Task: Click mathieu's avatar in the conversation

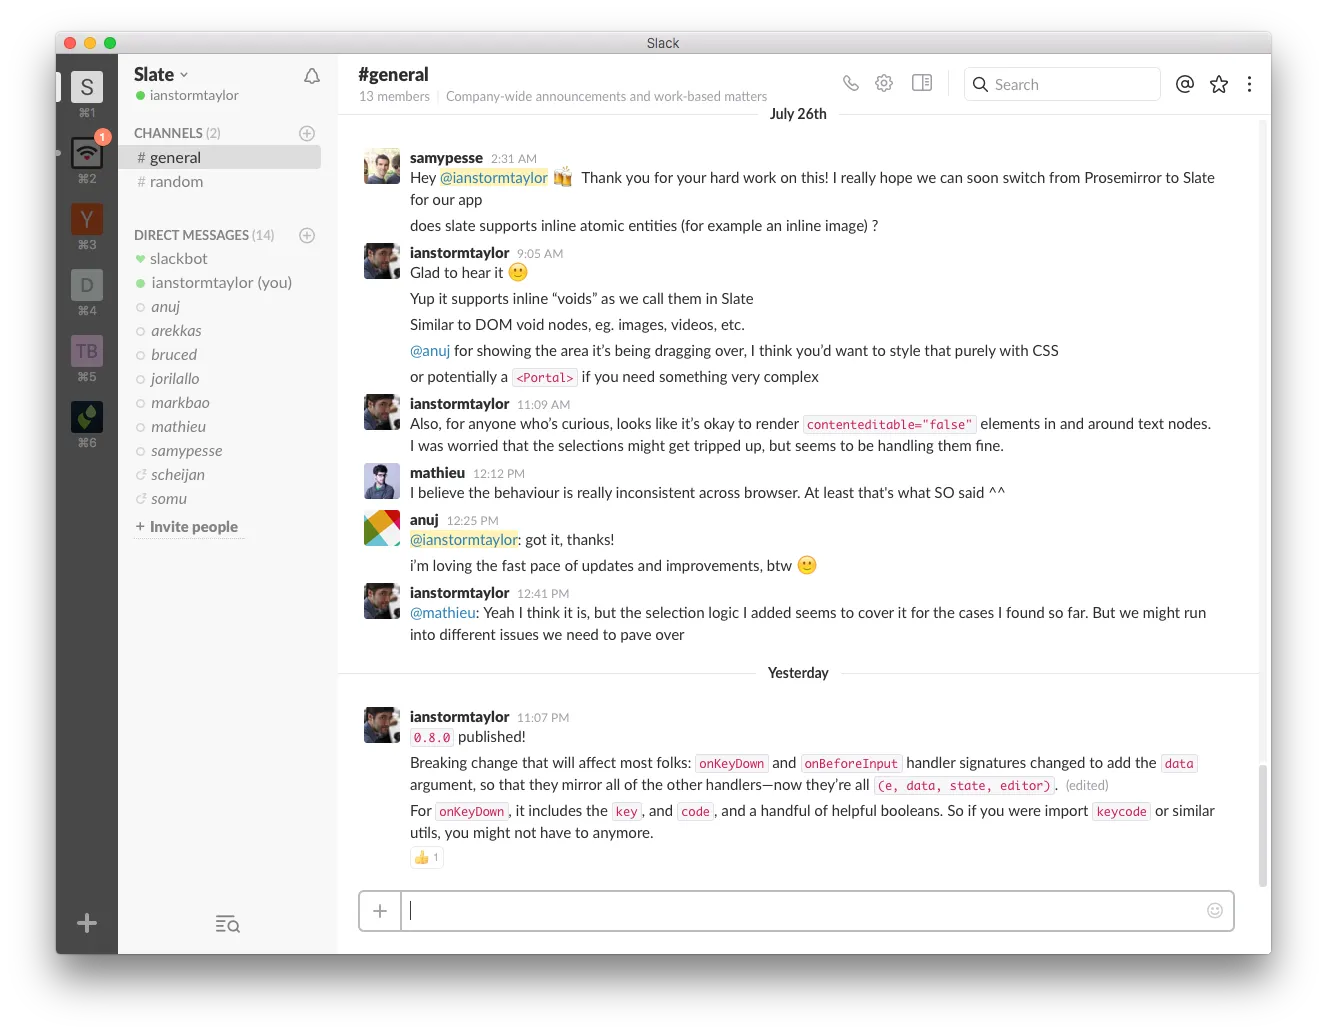Action: [x=382, y=481]
